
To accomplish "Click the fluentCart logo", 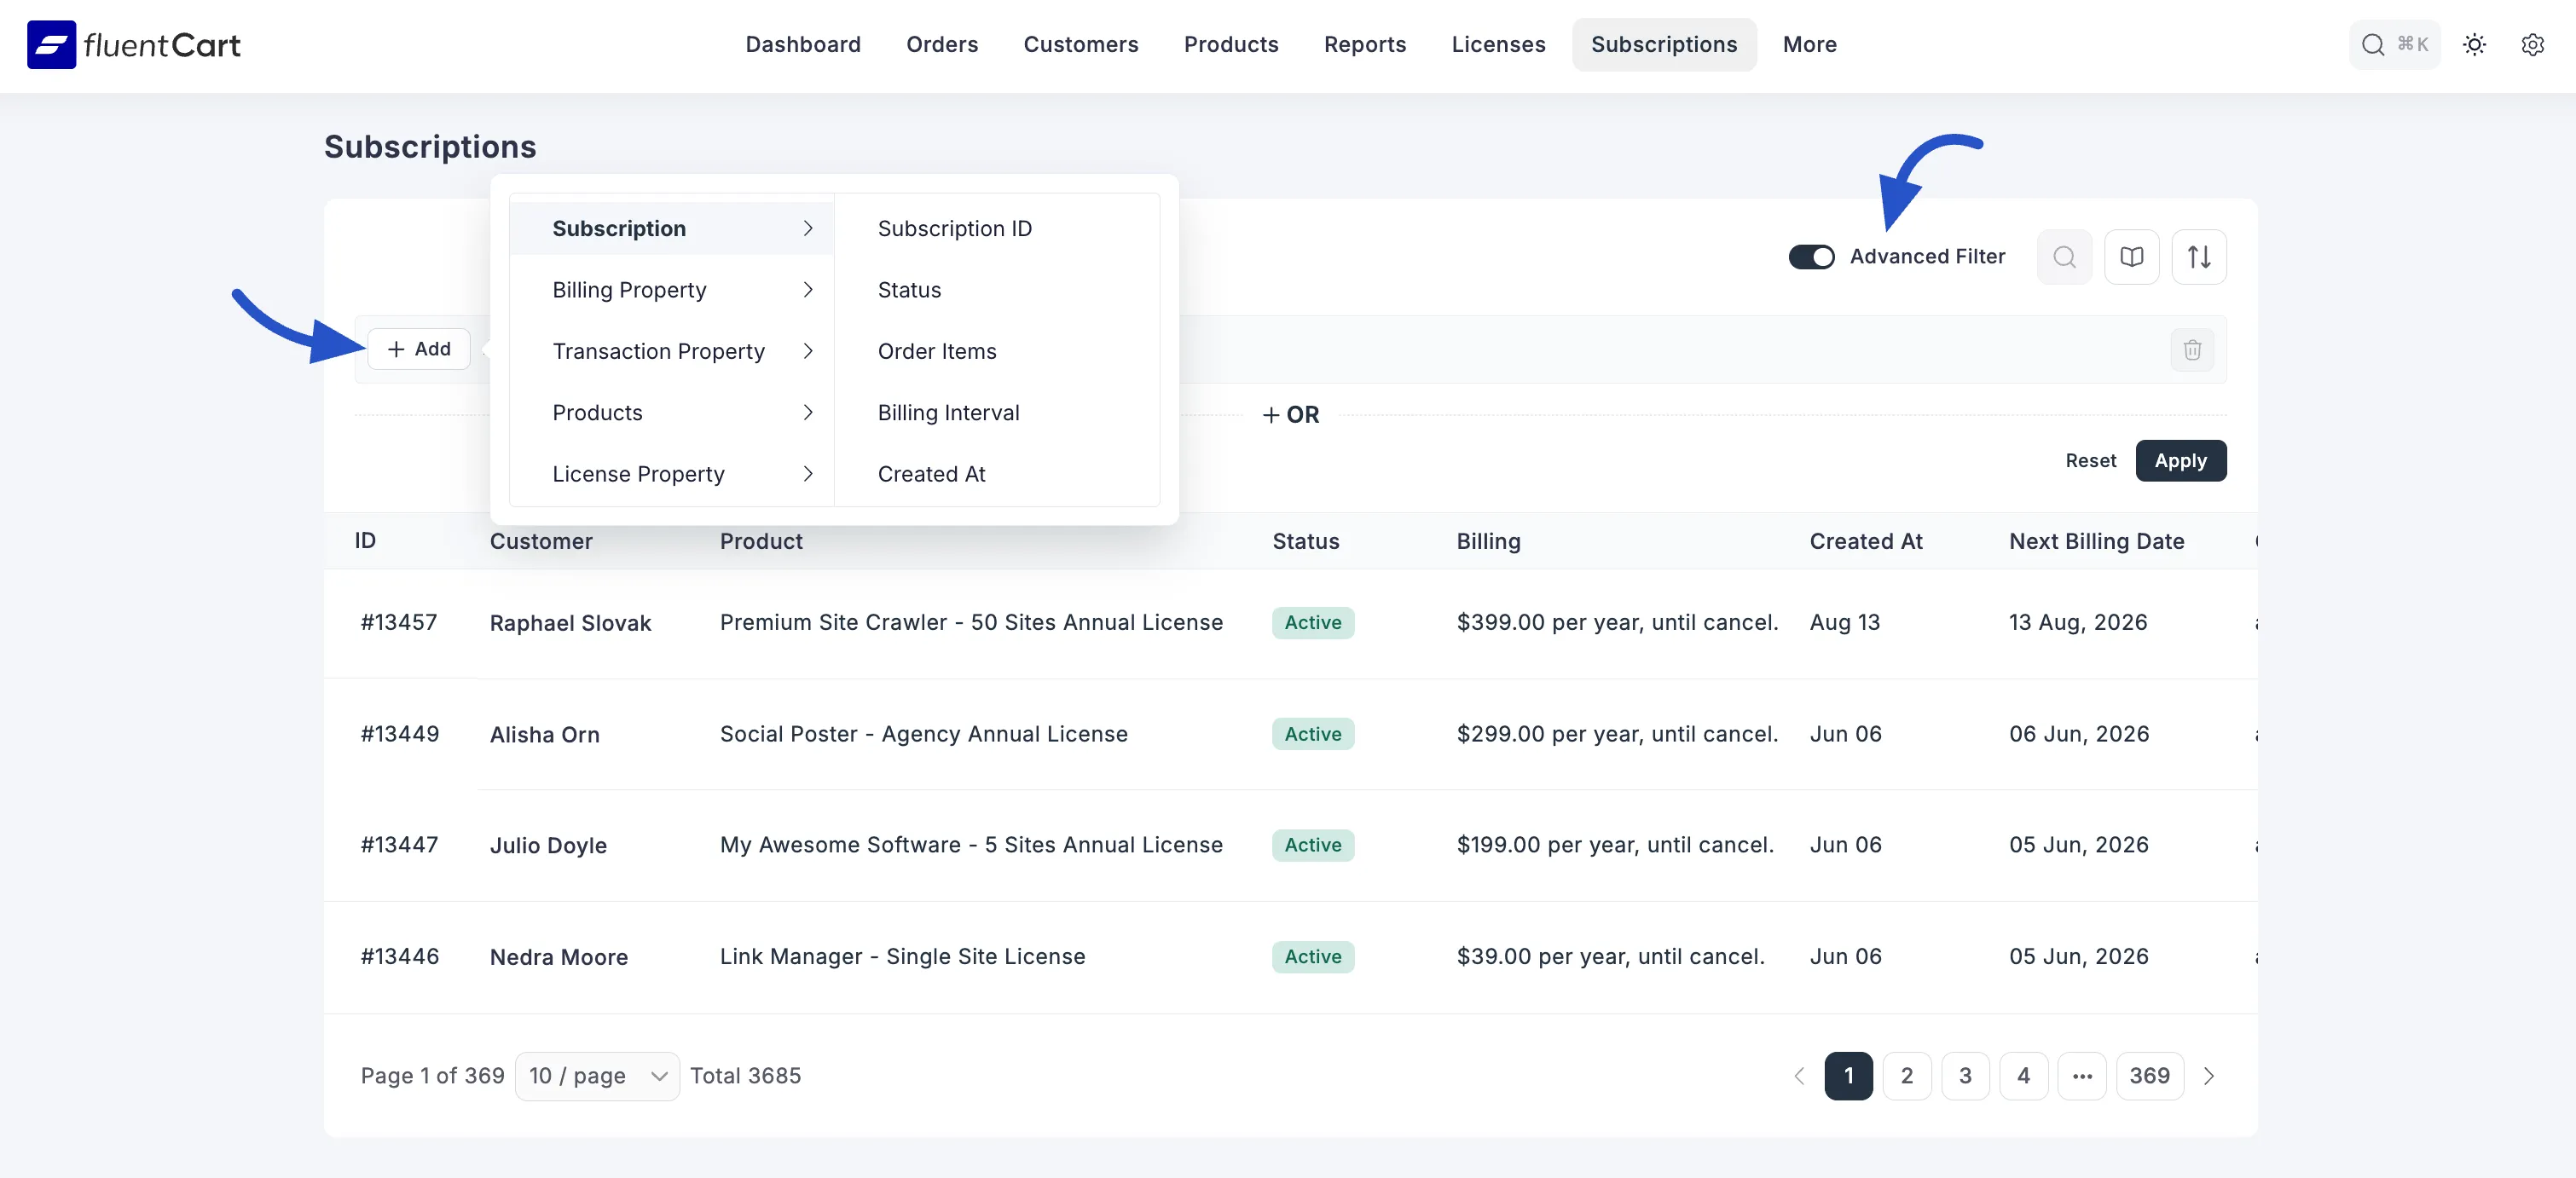I will pyautogui.click(x=133, y=44).
